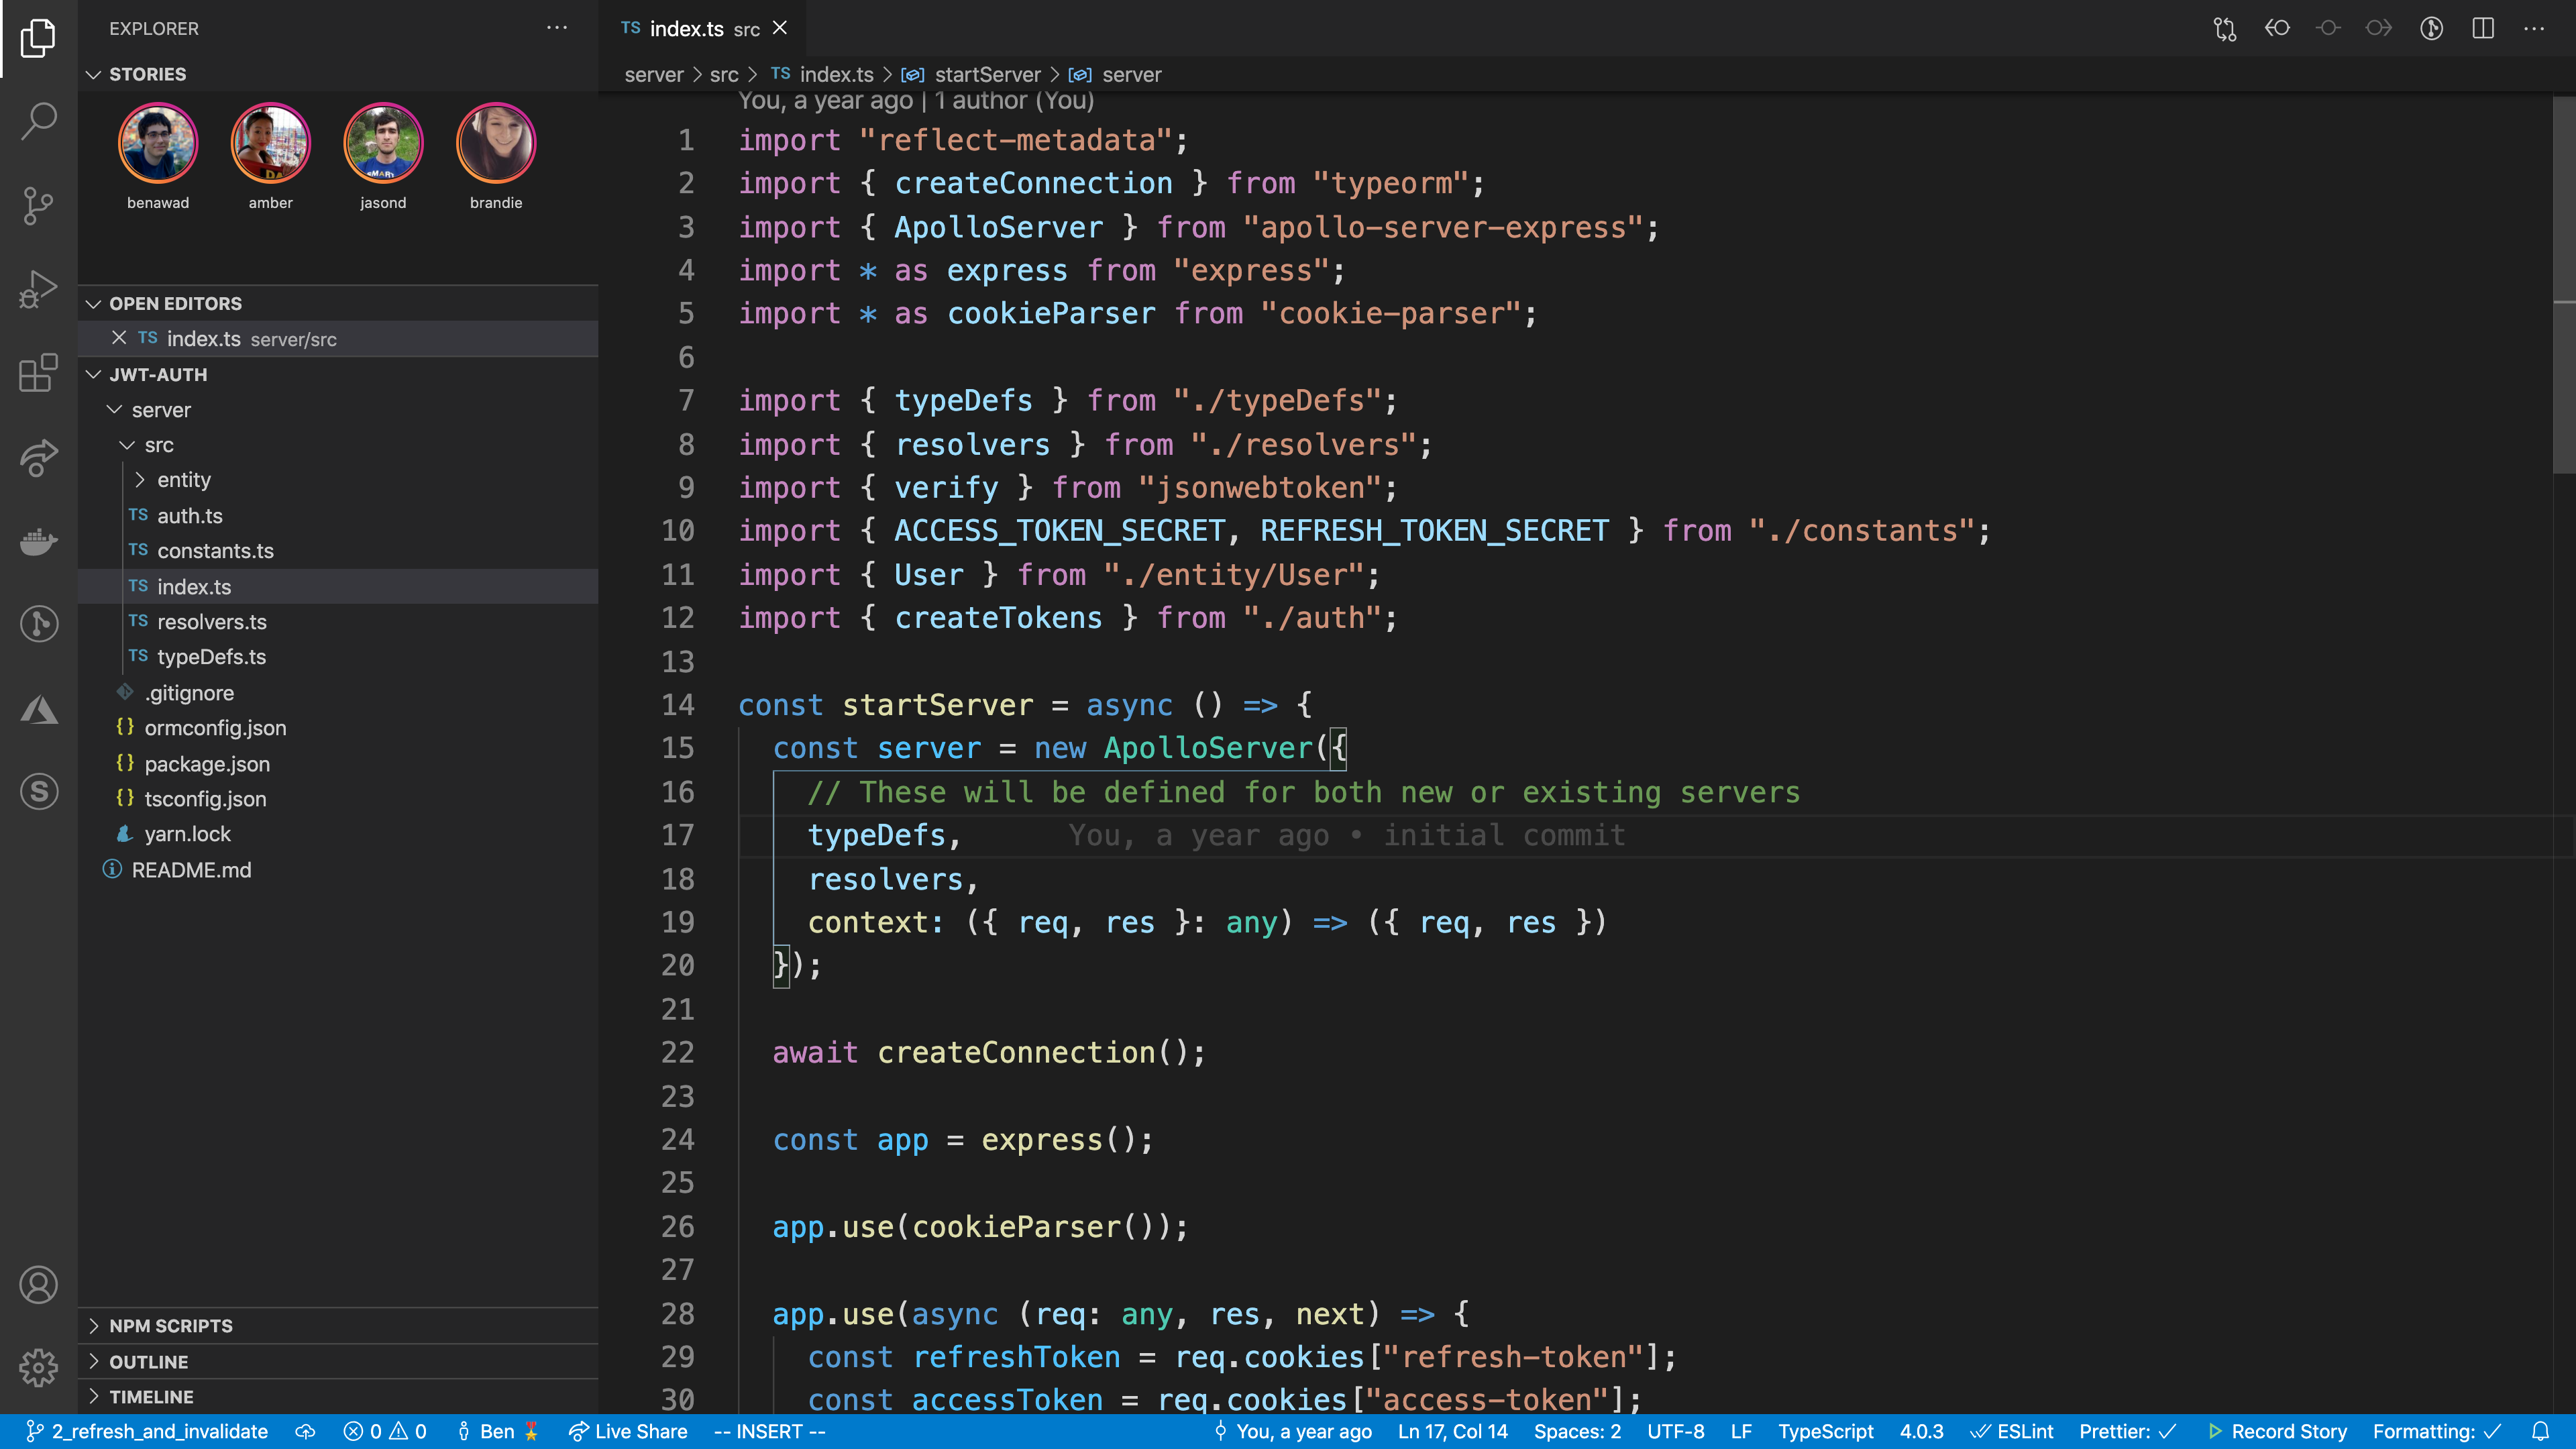This screenshot has width=2576, height=1449.
Task: Select the index.ts editor tab
Action: [687, 29]
